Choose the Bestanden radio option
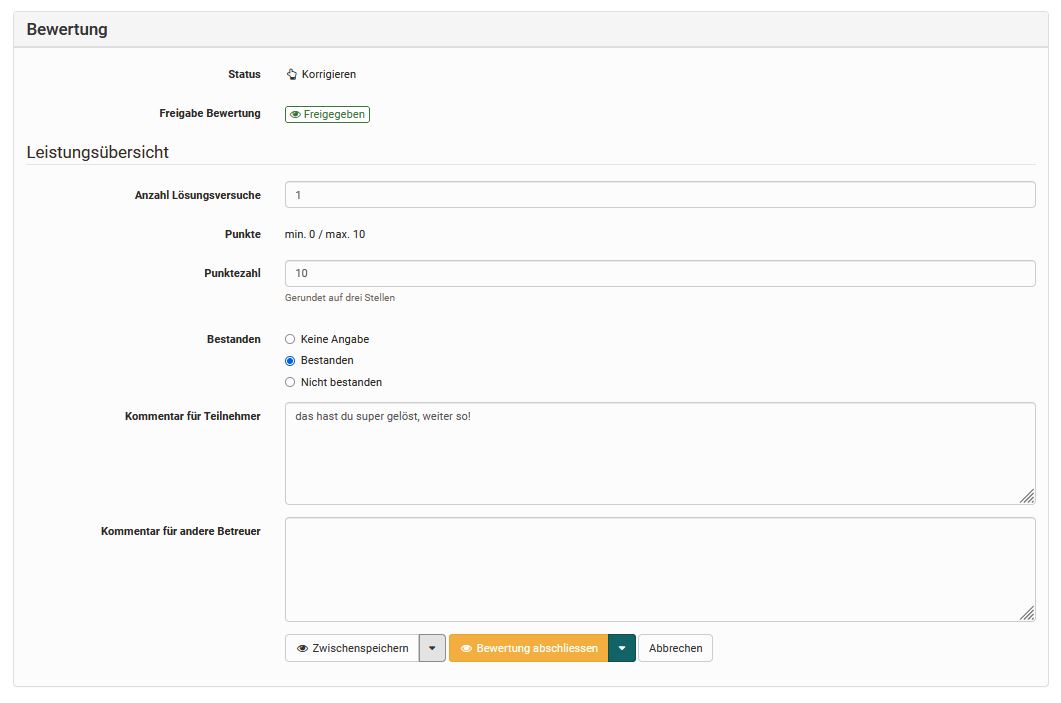The image size is (1061, 703). coord(290,360)
